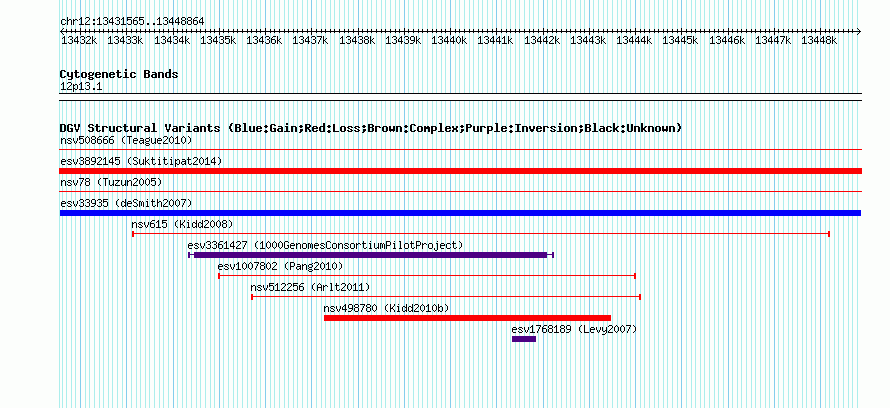Click the left arrowhead of the ruler
Viewport: 890px width, 408px height.
pyautogui.click(x=62, y=31)
